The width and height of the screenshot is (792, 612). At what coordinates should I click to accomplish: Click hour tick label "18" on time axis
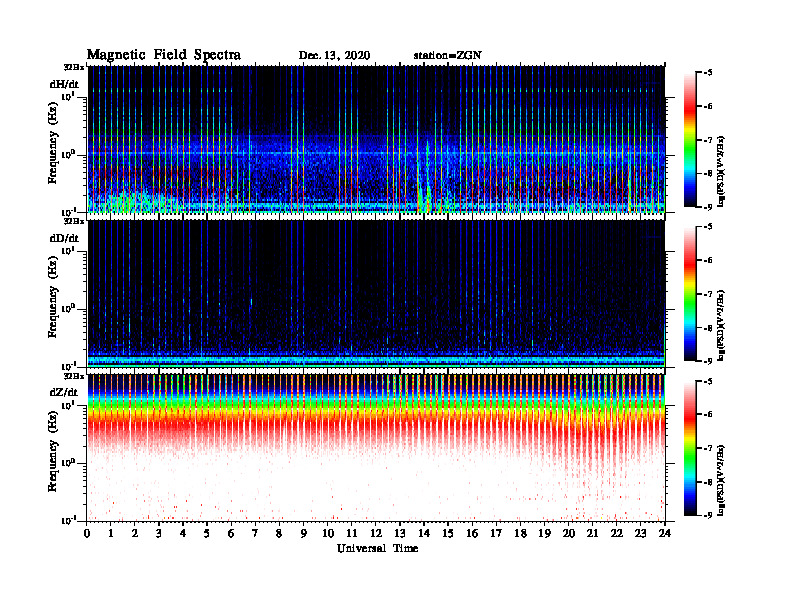tap(520, 534)
